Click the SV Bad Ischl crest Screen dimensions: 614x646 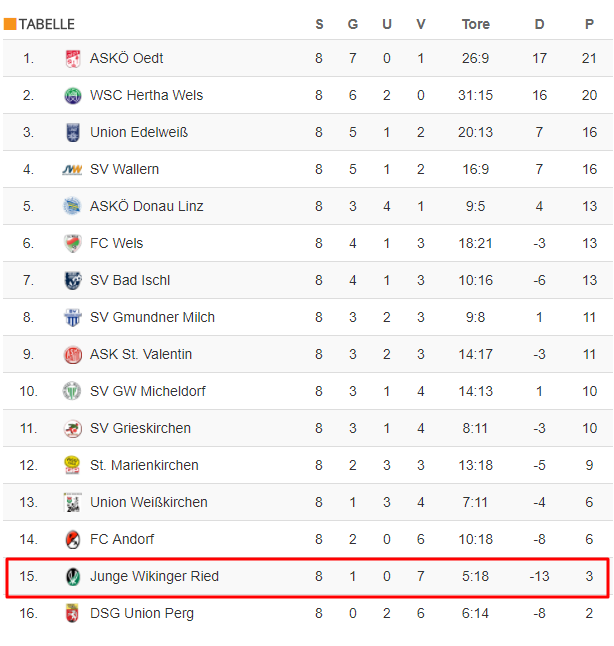[73, 280]
